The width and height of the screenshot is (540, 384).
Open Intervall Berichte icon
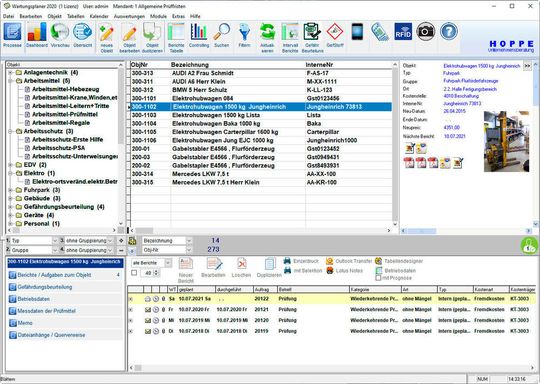click(x=290, y=37)
